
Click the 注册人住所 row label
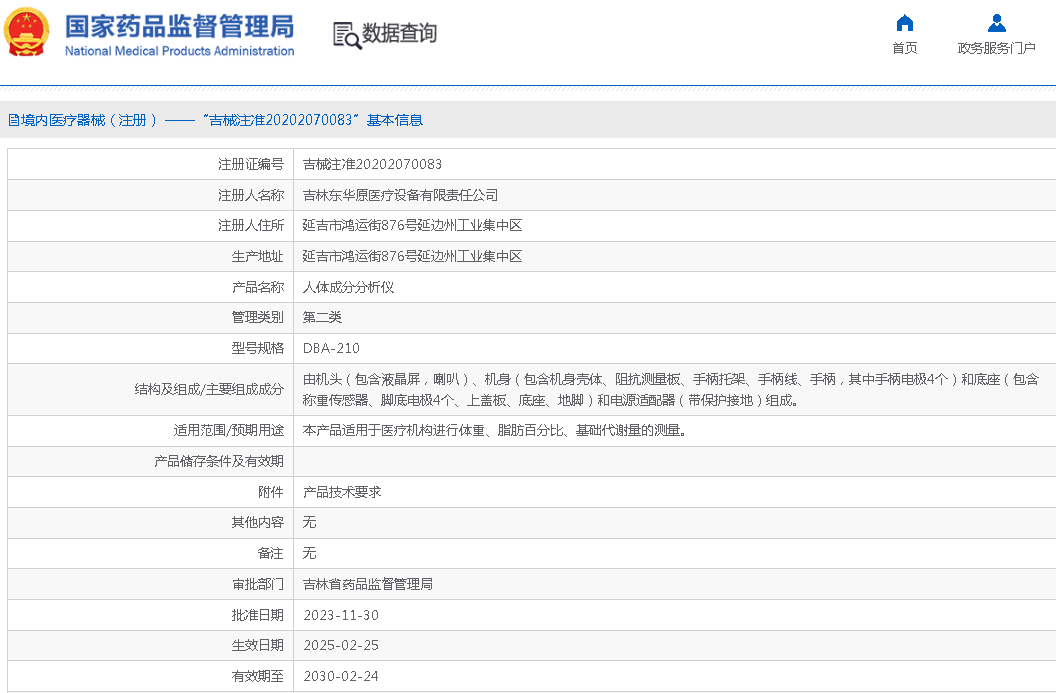[251, 226]
